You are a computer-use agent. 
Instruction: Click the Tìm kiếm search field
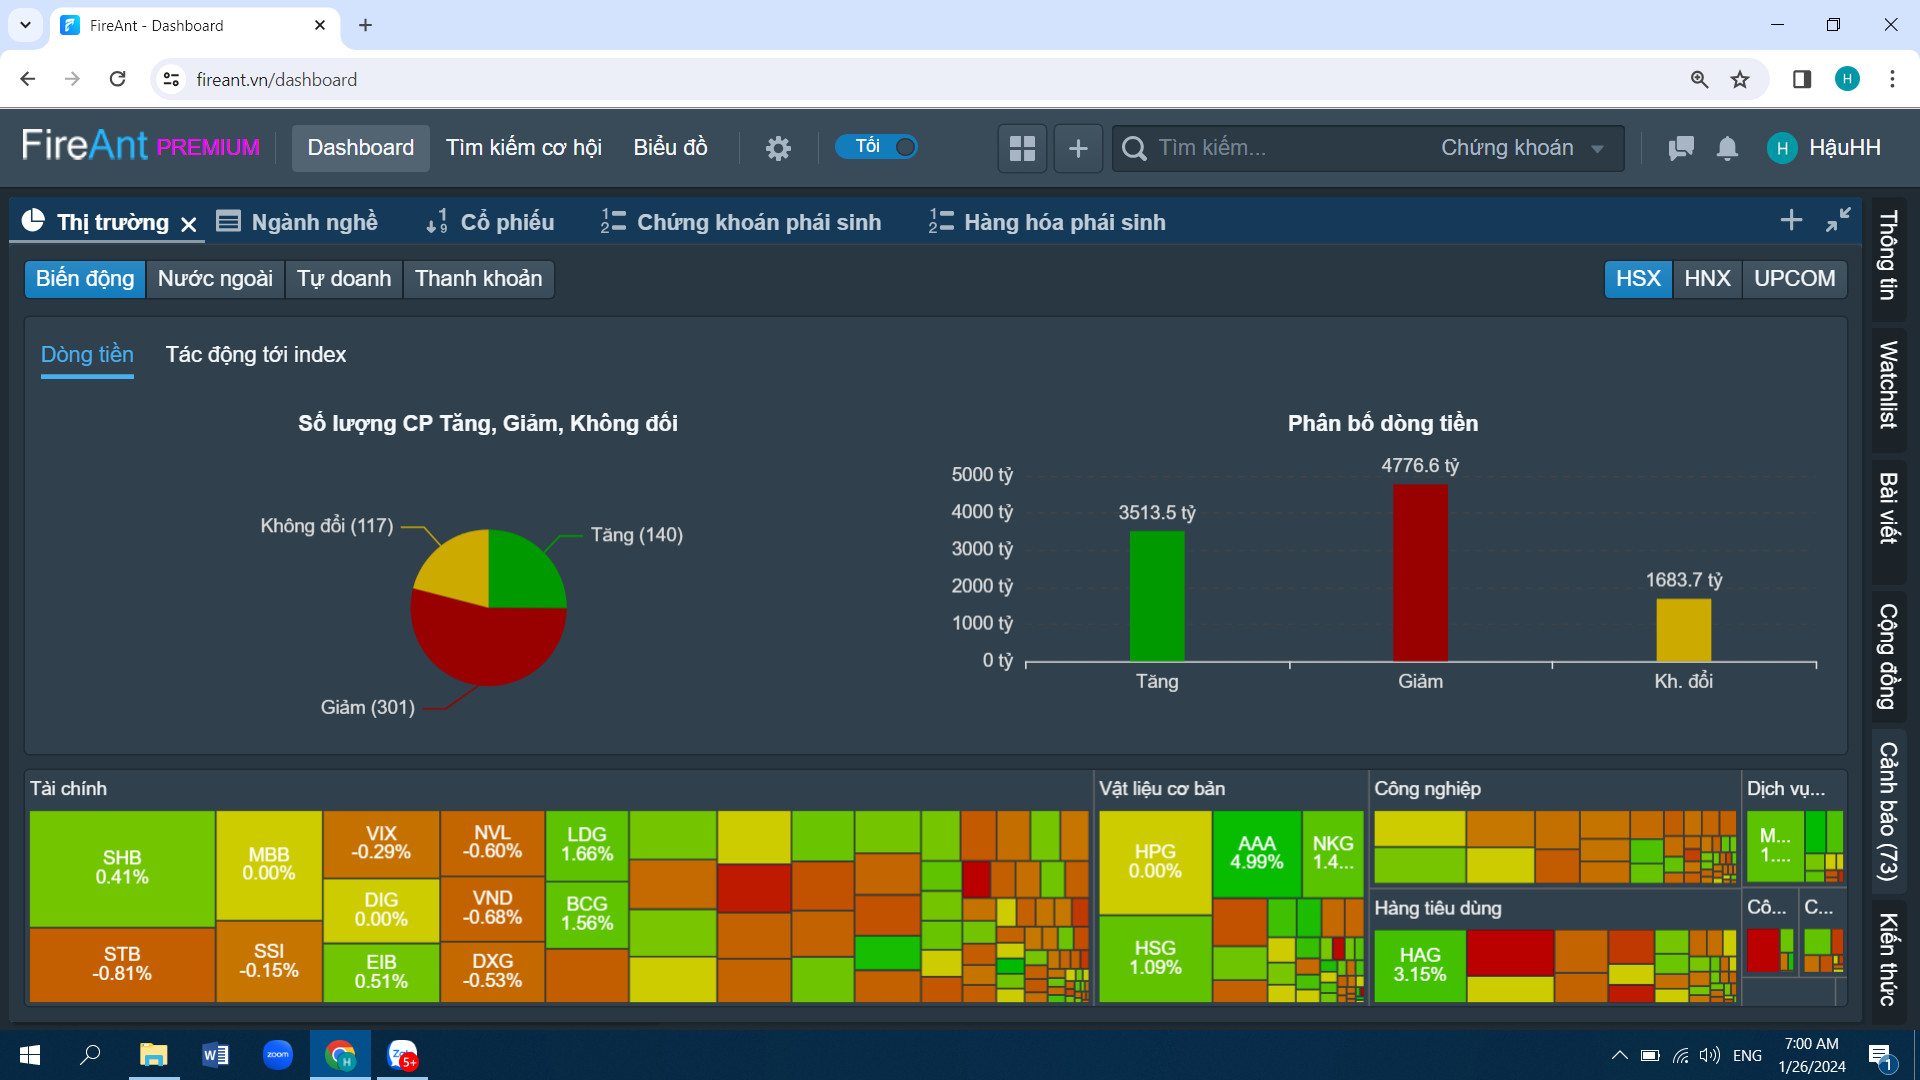coord(1280,148)
